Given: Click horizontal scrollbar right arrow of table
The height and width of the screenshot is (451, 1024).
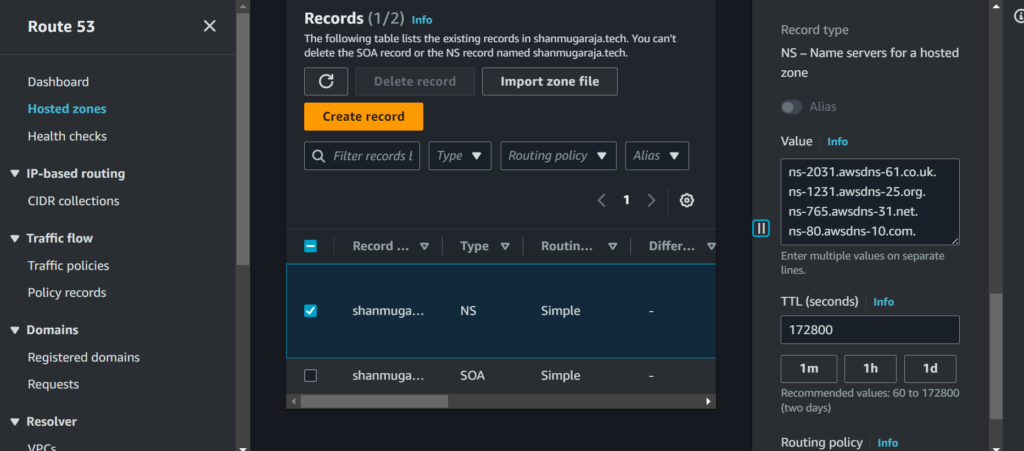Looking at the screenshot, I should 709,401.
